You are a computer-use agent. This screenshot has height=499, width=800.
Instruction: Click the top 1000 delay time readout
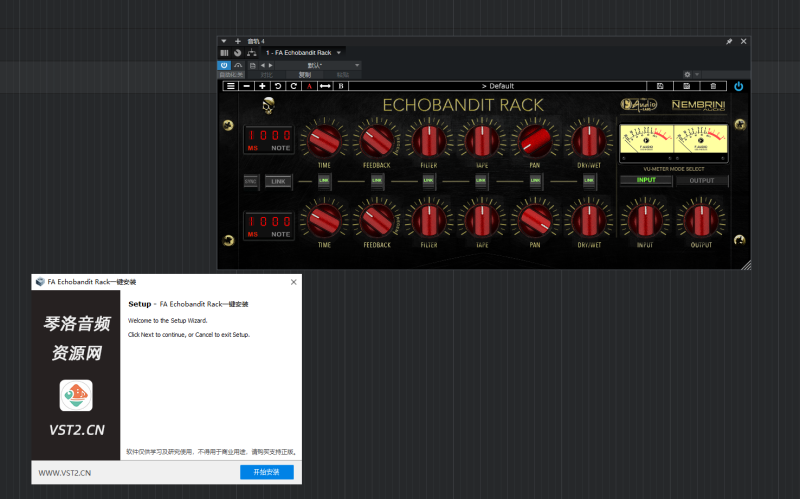click(269, 135)
